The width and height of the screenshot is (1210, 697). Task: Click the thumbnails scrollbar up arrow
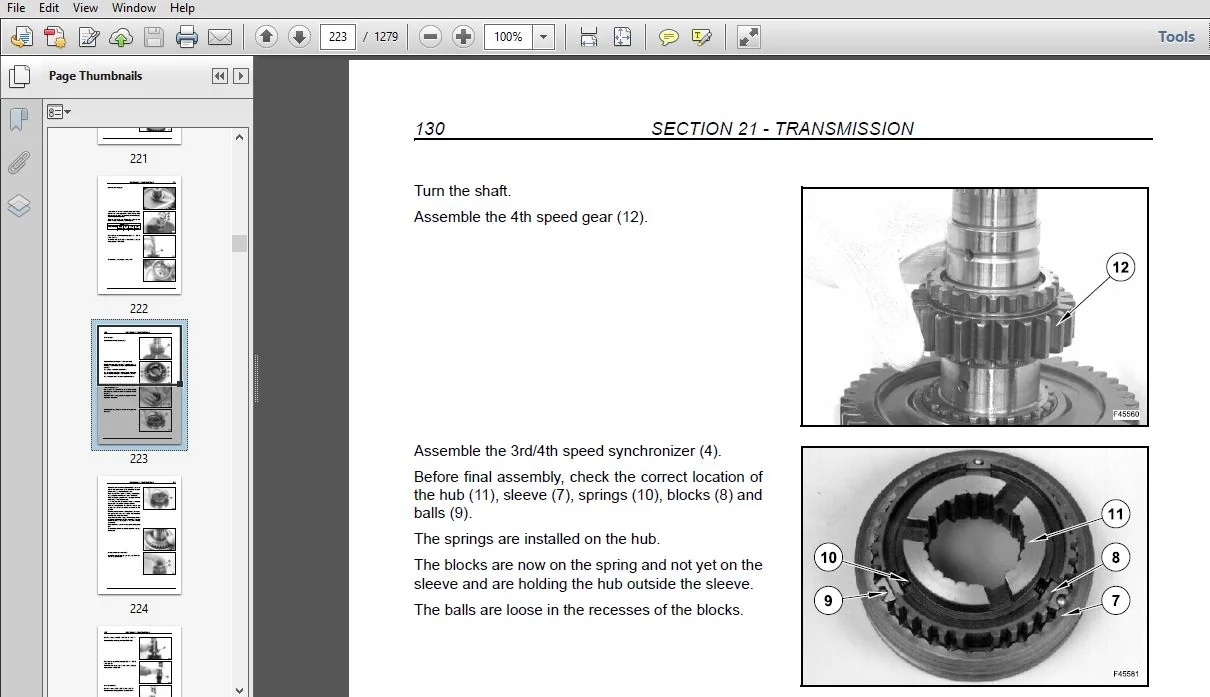[x=239, y=137]
